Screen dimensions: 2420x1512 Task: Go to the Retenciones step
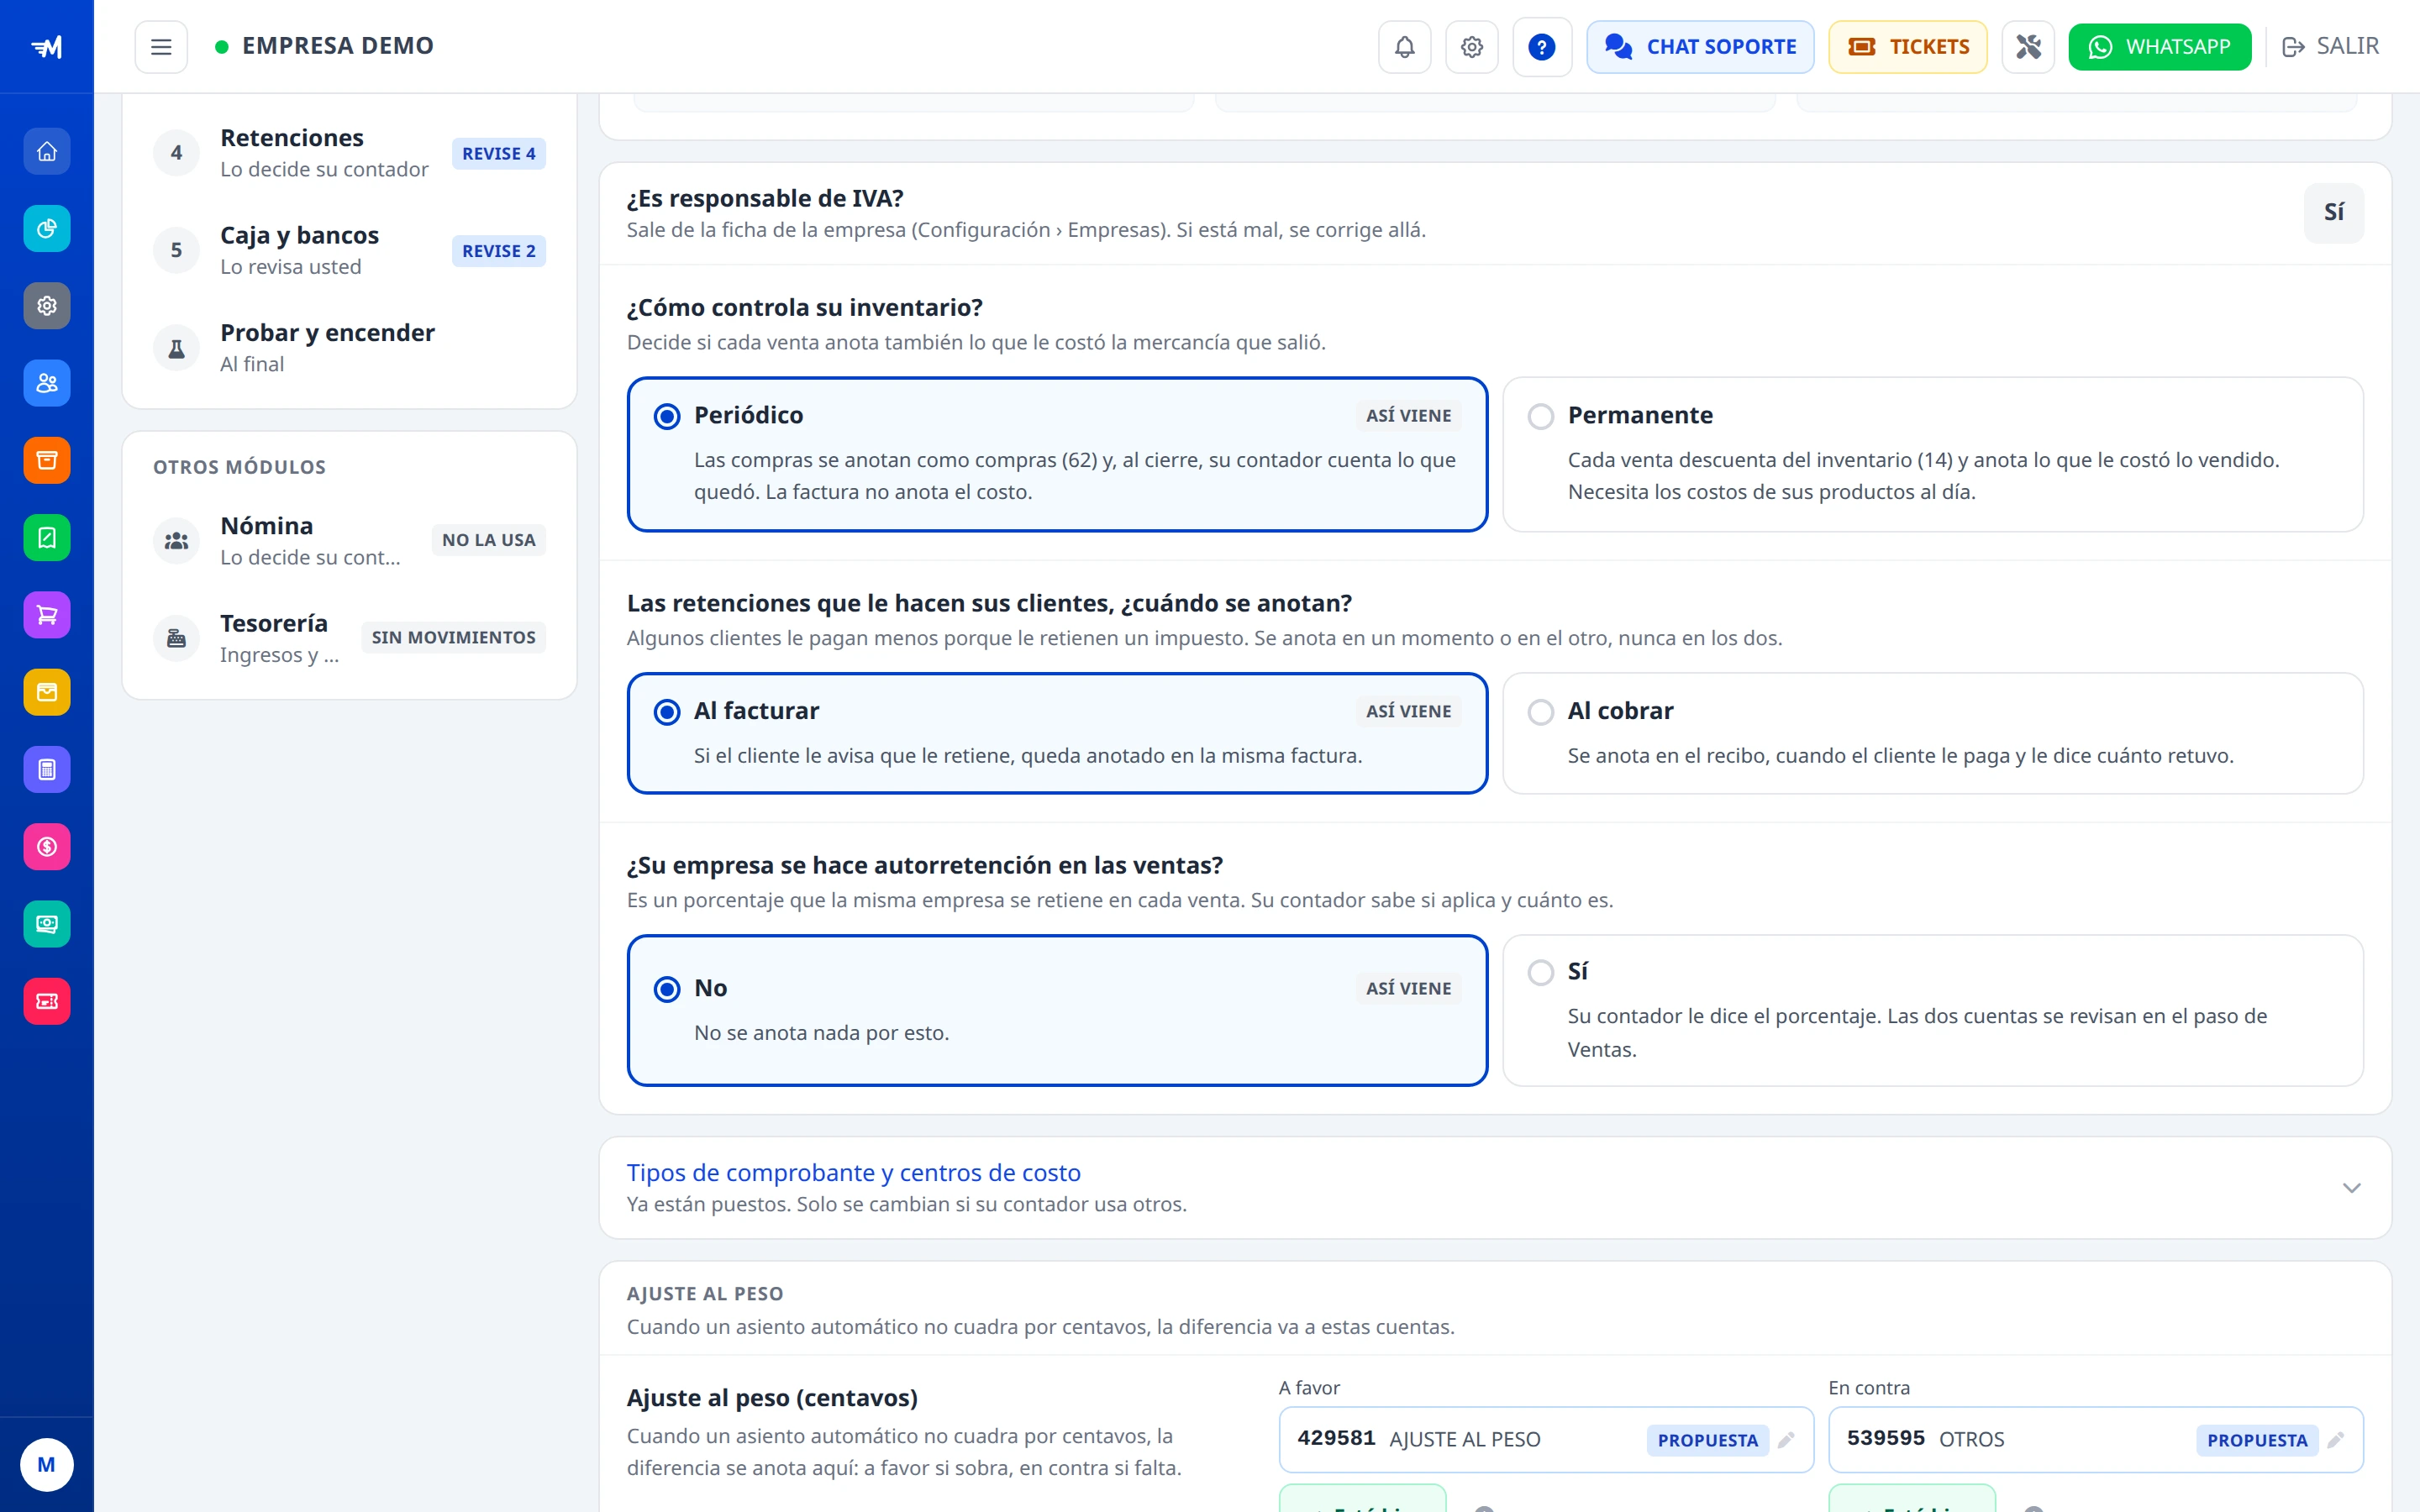(x=349, y=153)
